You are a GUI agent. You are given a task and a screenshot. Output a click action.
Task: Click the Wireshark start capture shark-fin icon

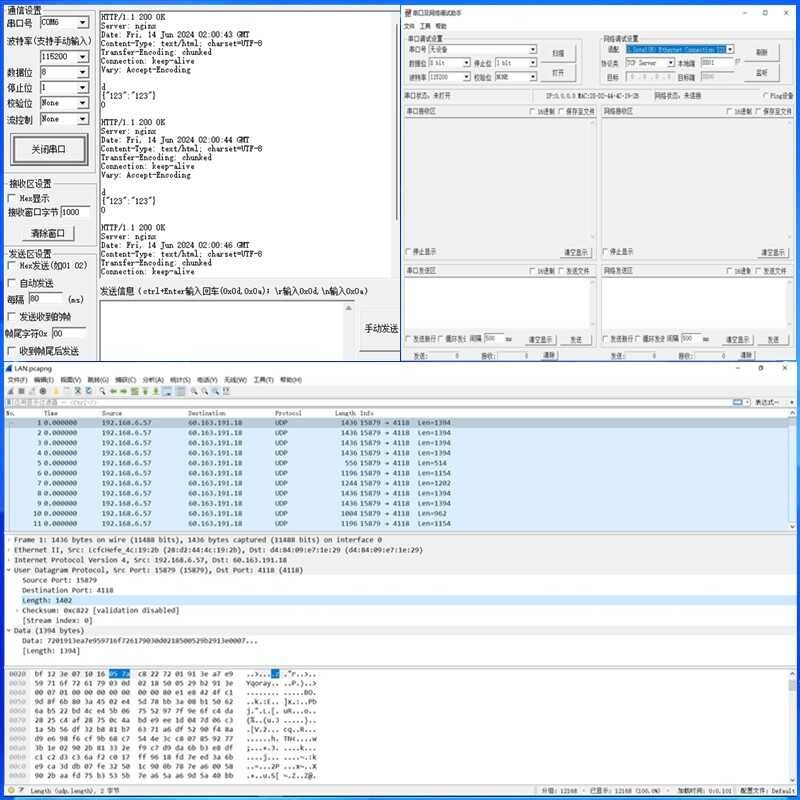[x=10, y=391]
